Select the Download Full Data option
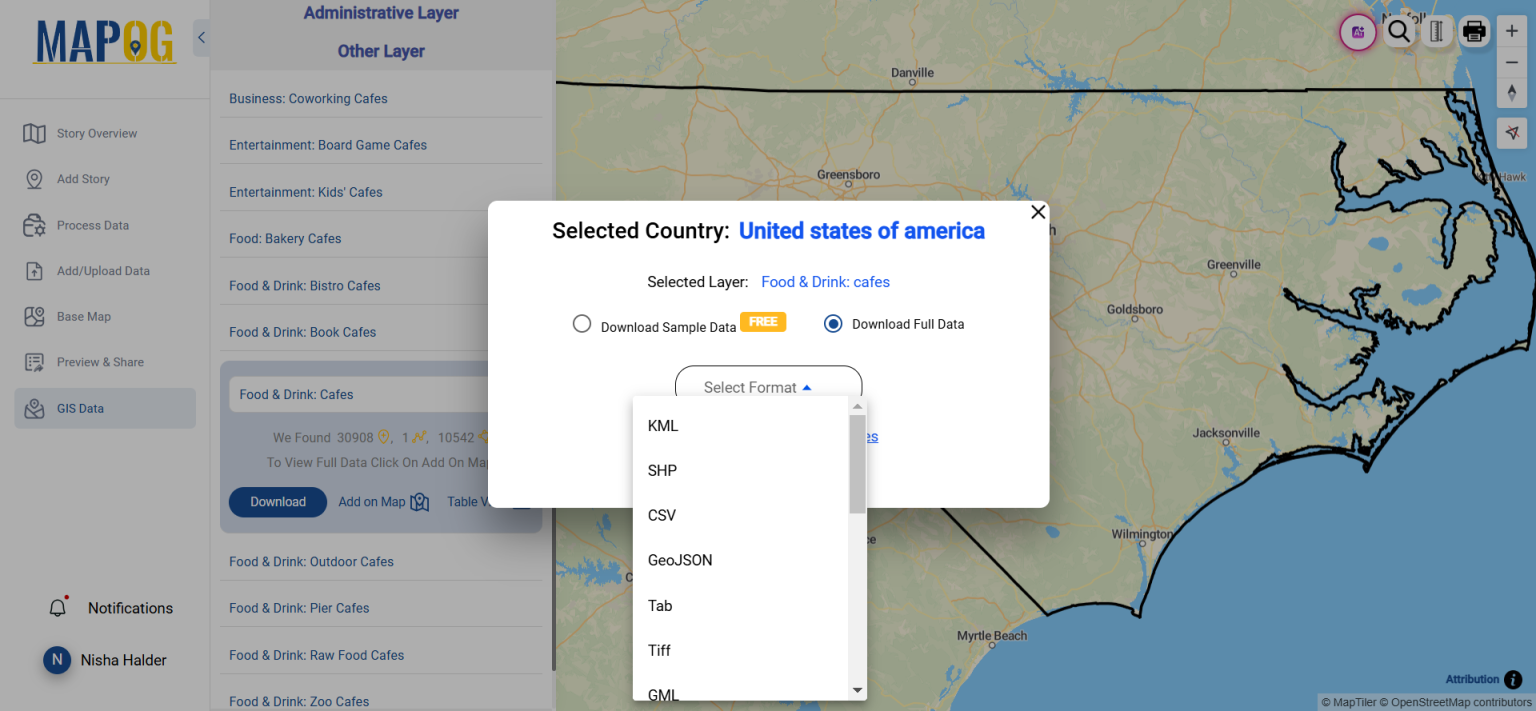 pyautogui.click(x=833, y=323)
